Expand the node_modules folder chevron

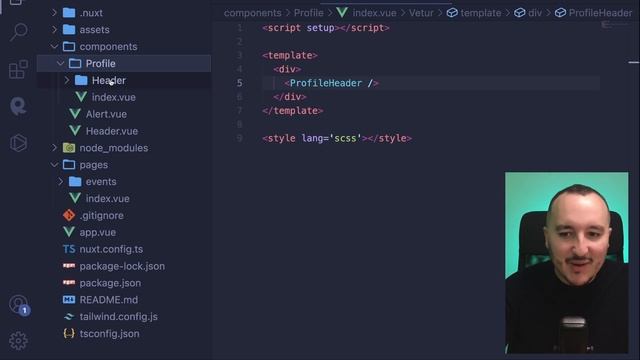click(54, 148)
